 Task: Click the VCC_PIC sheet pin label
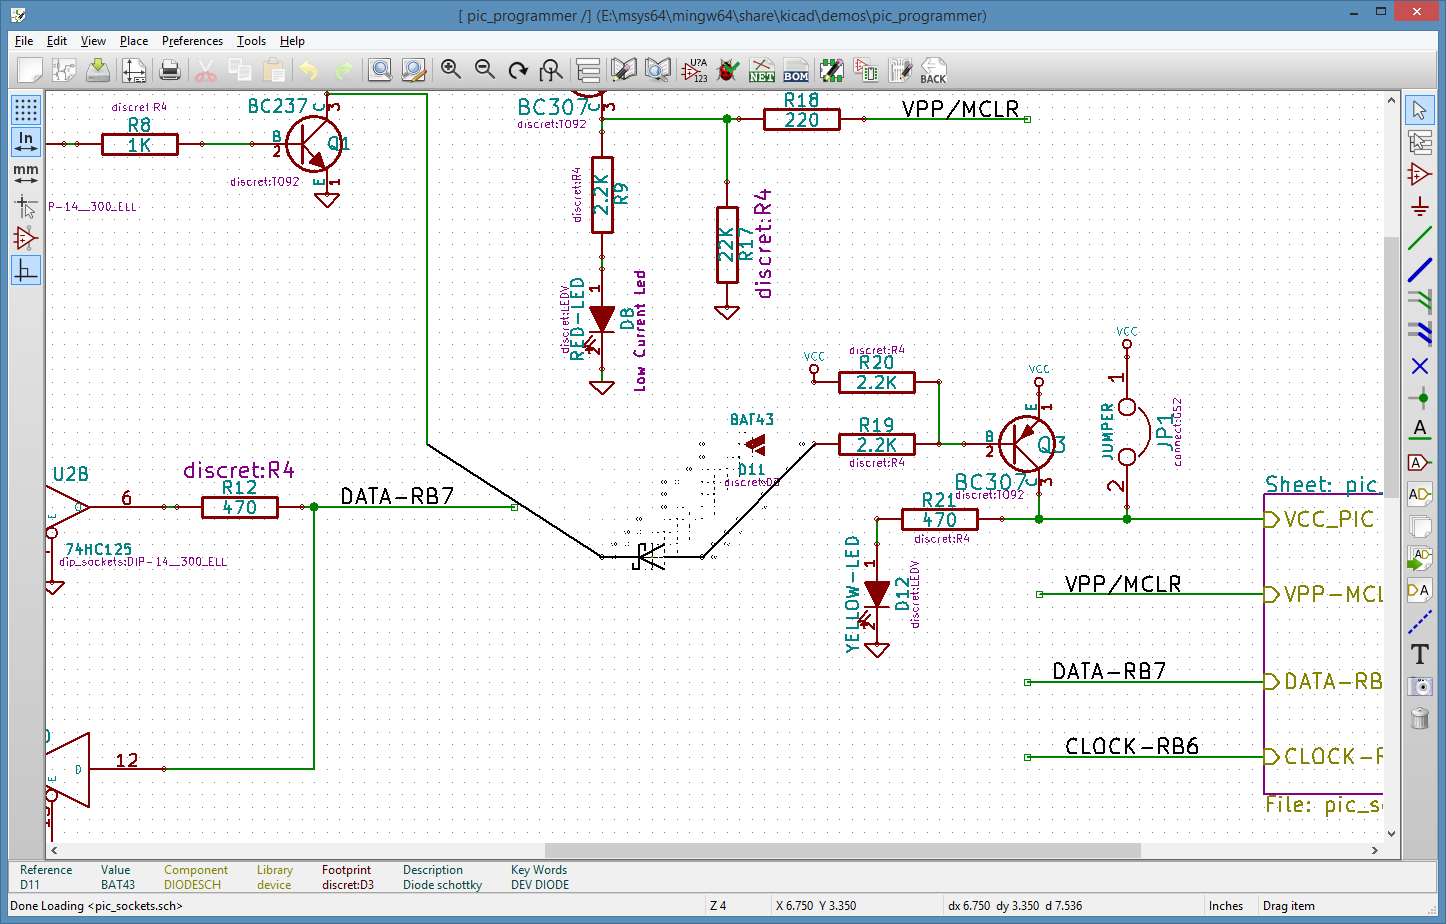coord(1328,519)
